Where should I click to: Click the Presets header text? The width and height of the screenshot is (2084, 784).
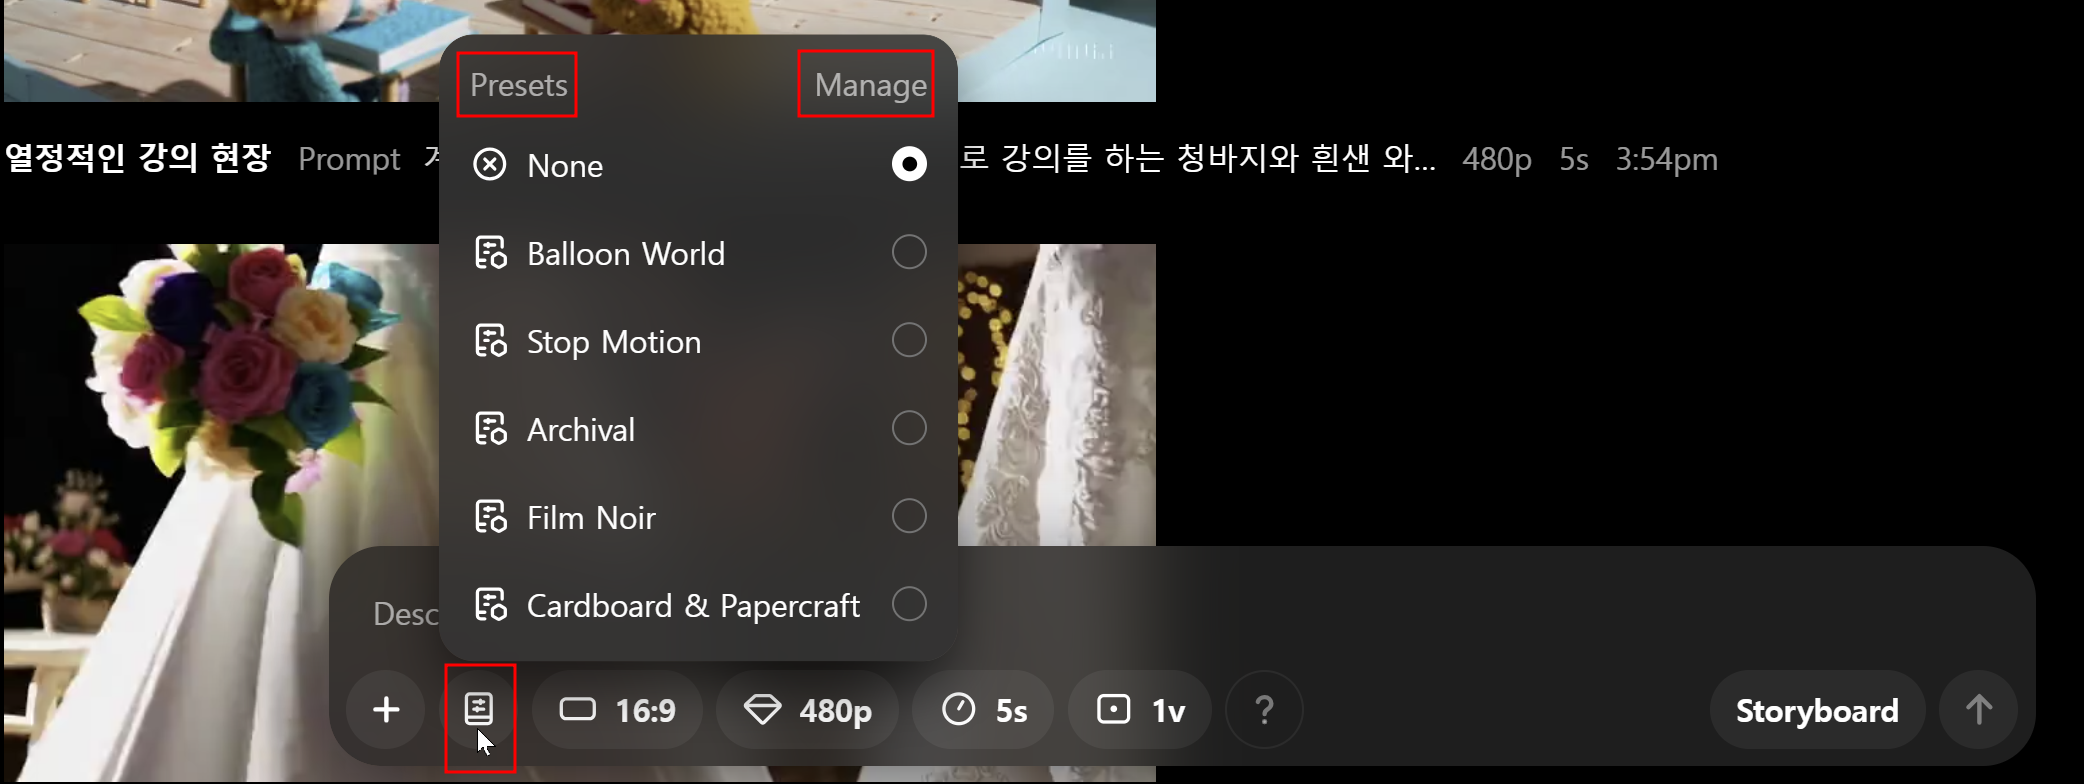(519, 85)
